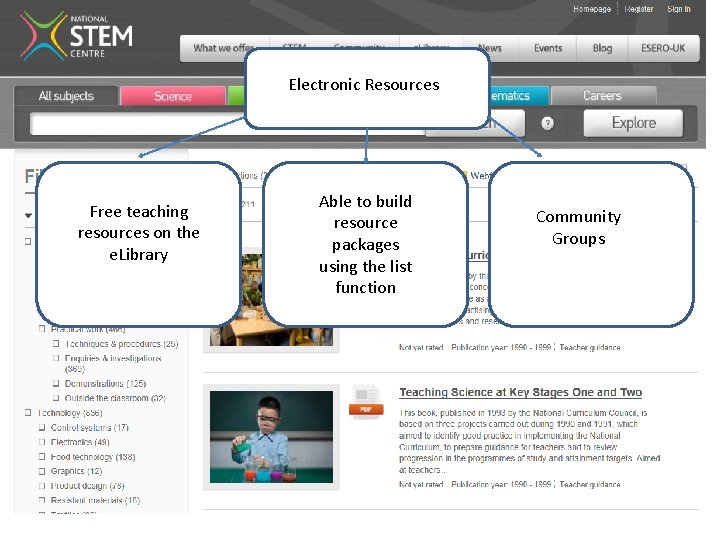
Task: Click the search help question mark icon
Action: (x=547, y=123)
